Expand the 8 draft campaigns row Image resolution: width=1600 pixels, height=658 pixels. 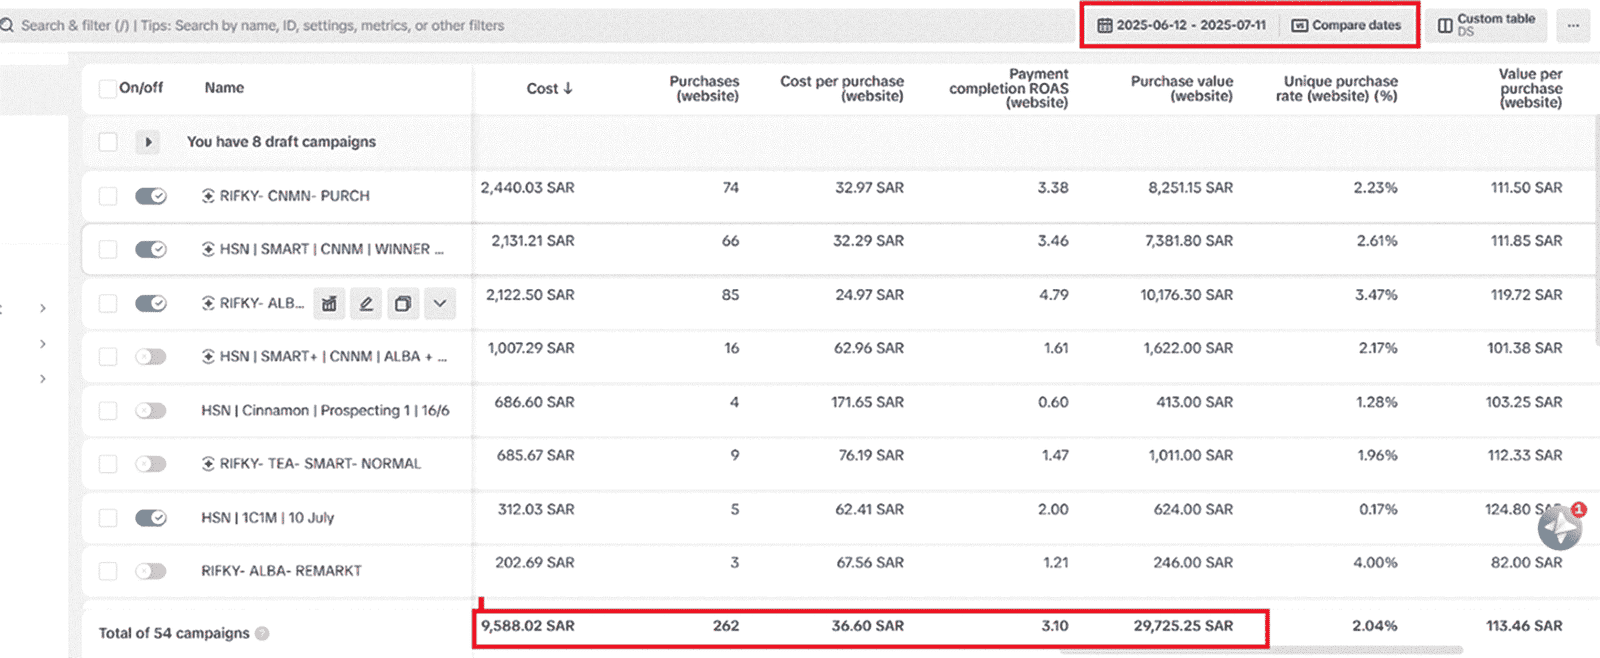(x=148, y=142)
